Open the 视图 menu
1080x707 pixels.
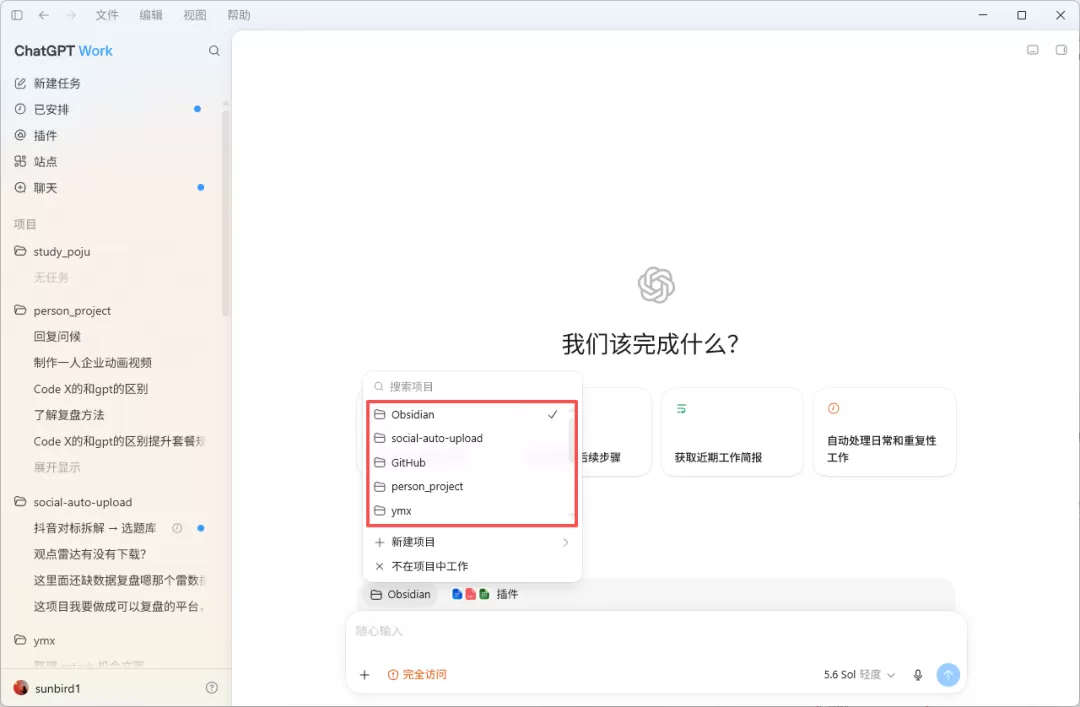pyautogui.click(x=195, y=14)
